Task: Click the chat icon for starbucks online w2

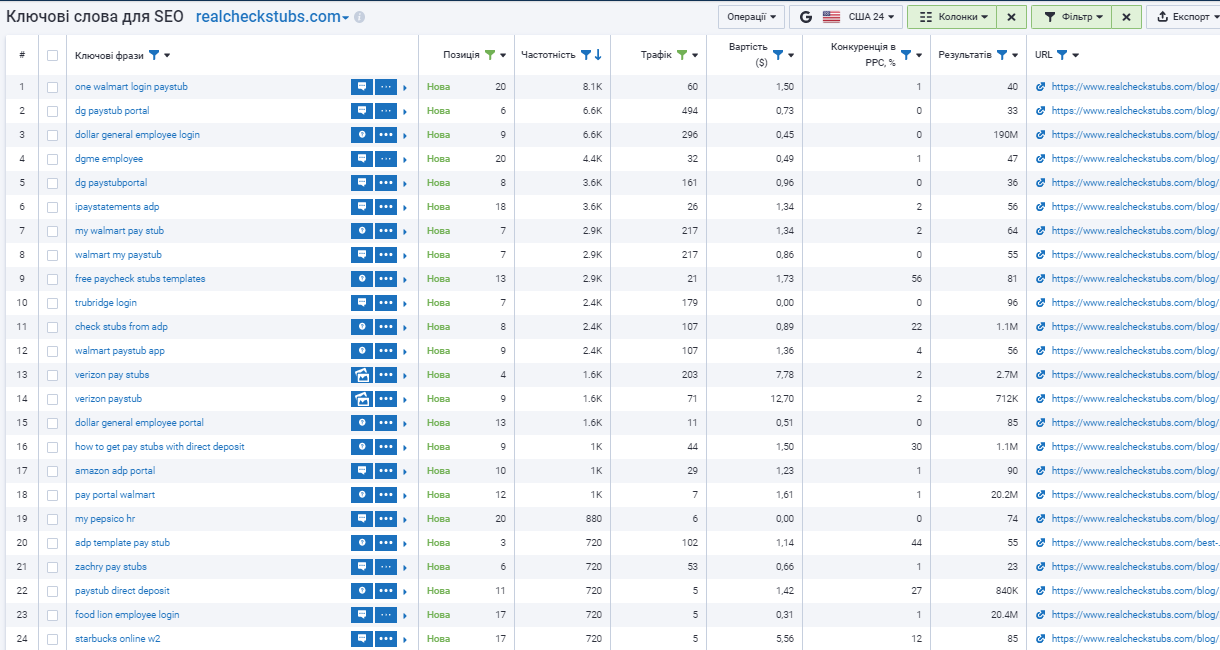Action: click(362, 639)
